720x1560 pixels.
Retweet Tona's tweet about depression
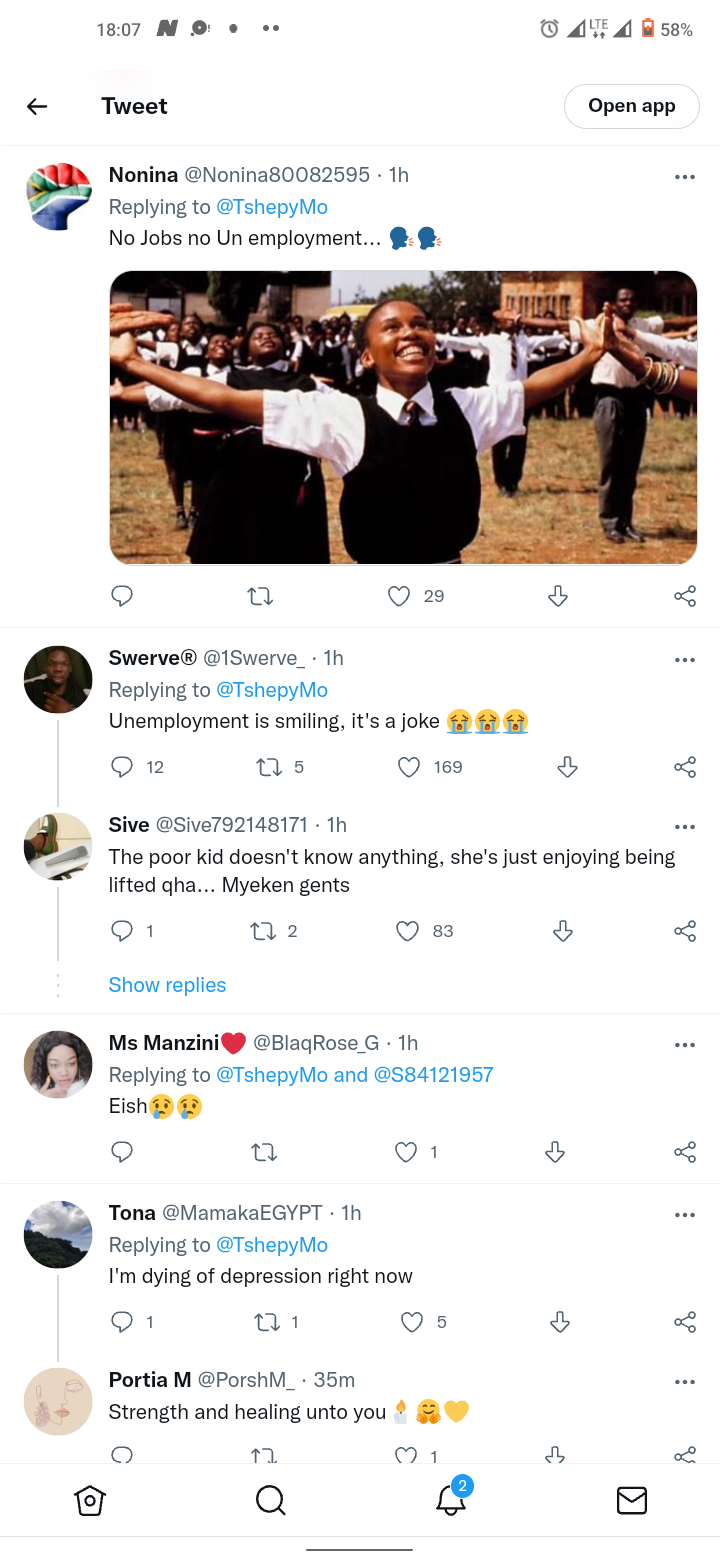tap(267, 1322)
